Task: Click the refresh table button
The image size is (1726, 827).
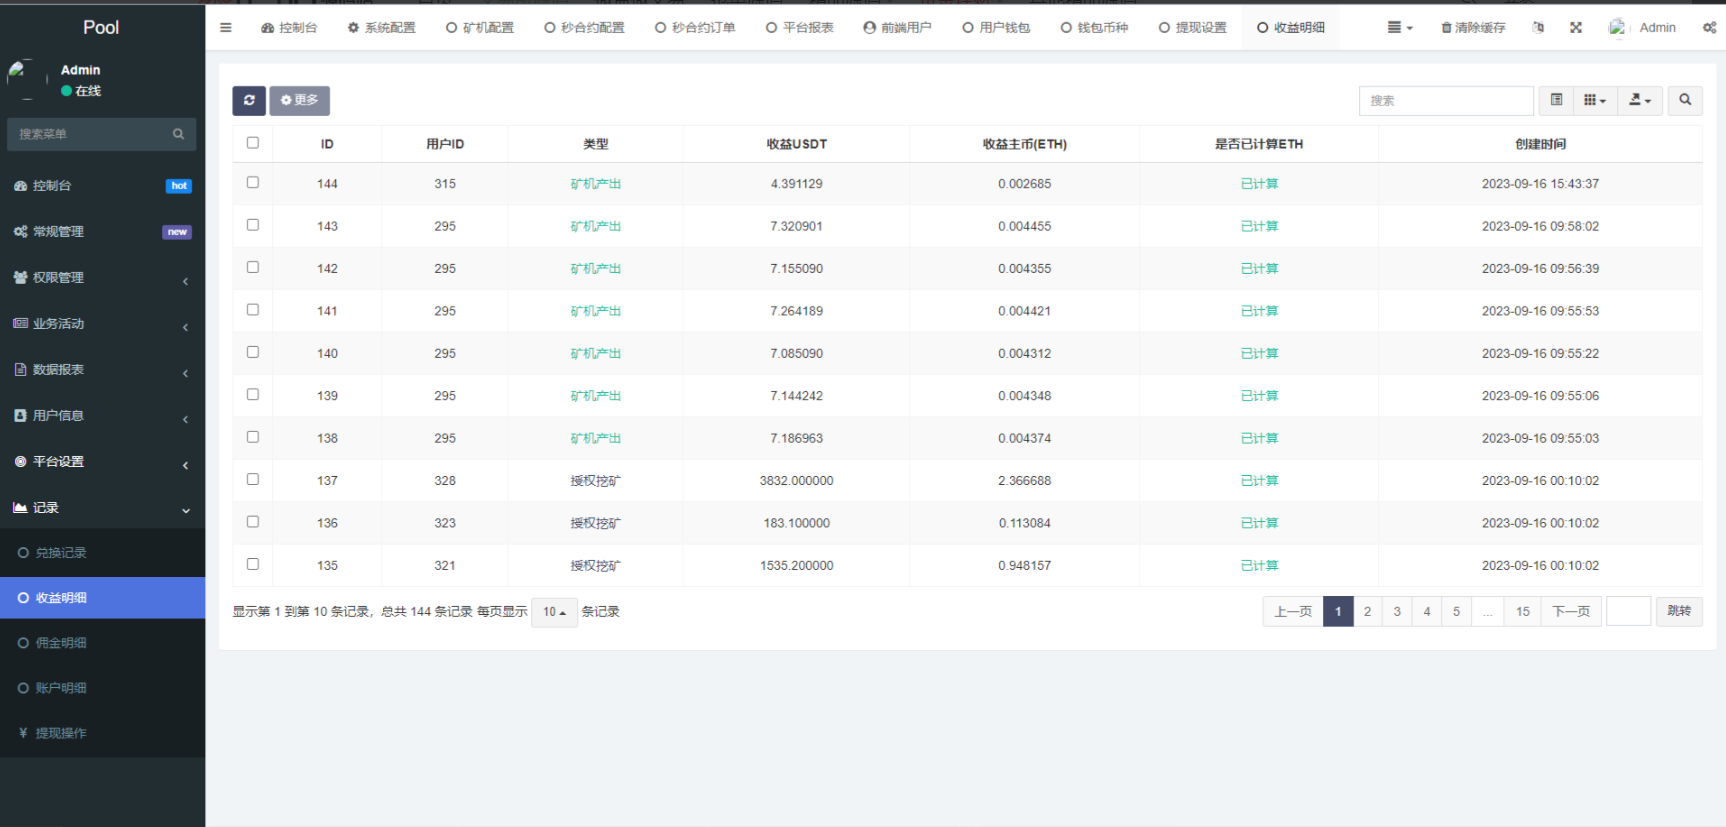Action: [x=249, y=100]
